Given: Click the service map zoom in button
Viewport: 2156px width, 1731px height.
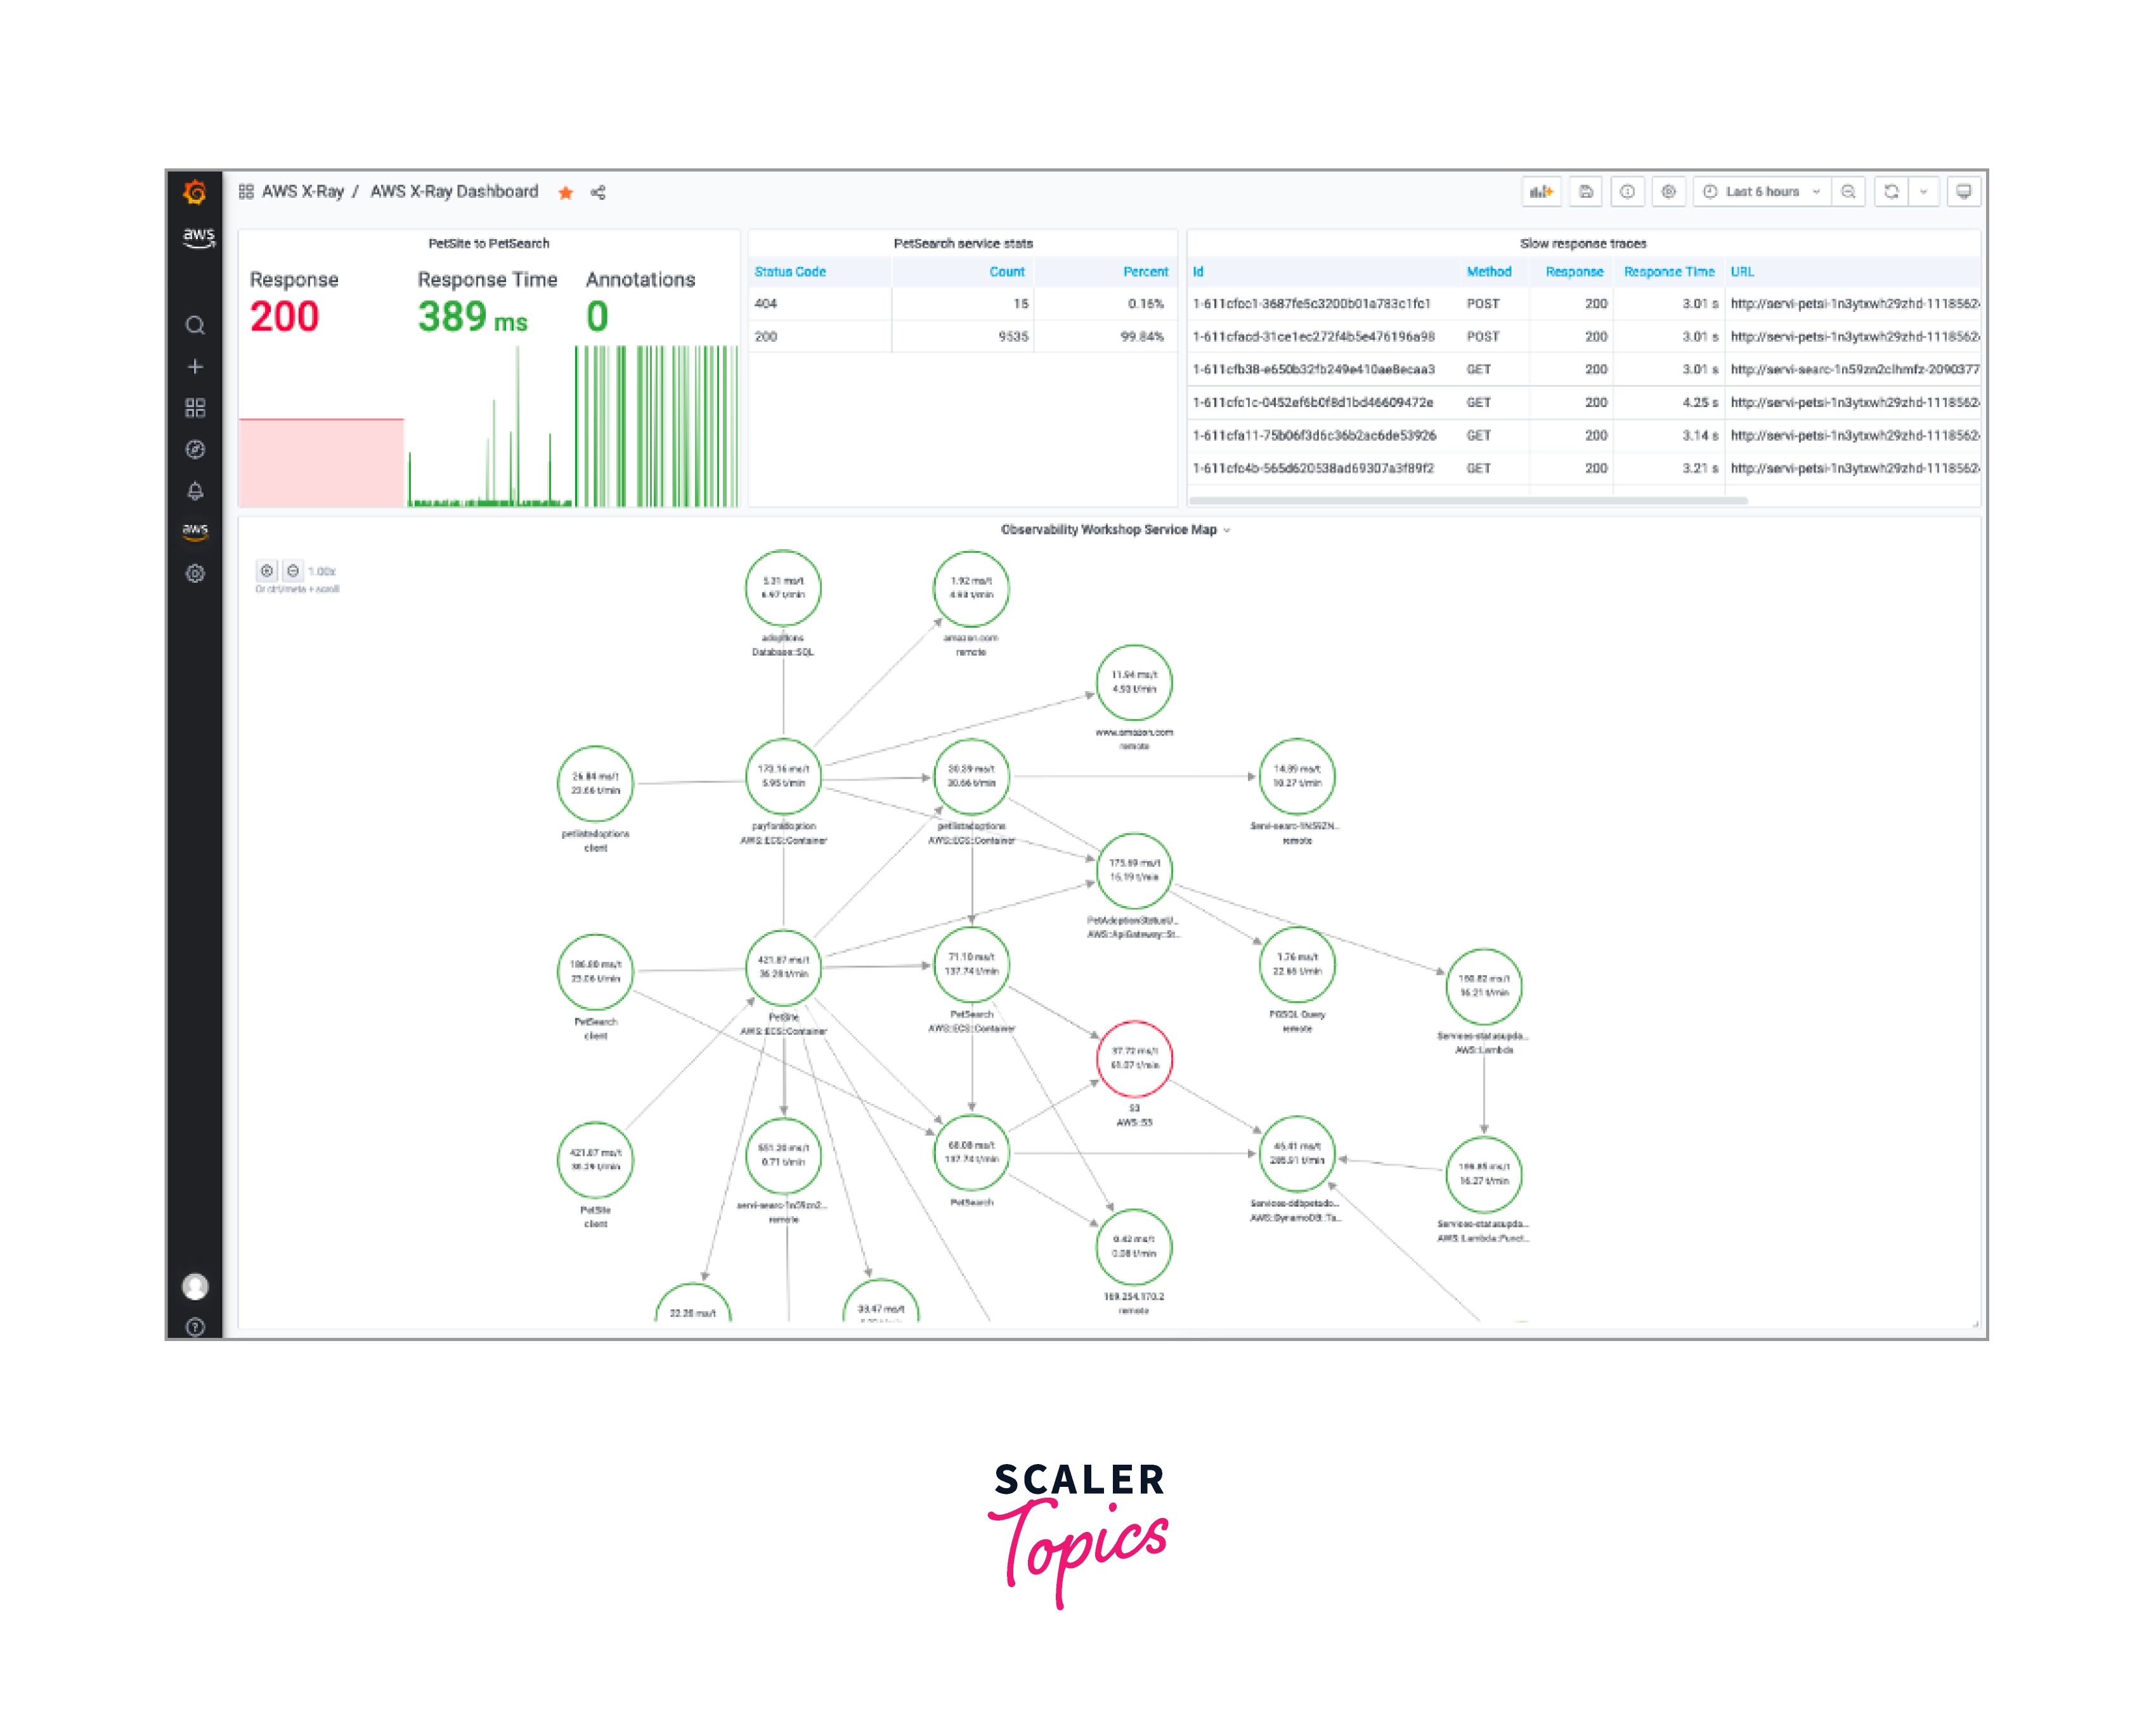Looking at the screenshot, I should coord(267,571).
